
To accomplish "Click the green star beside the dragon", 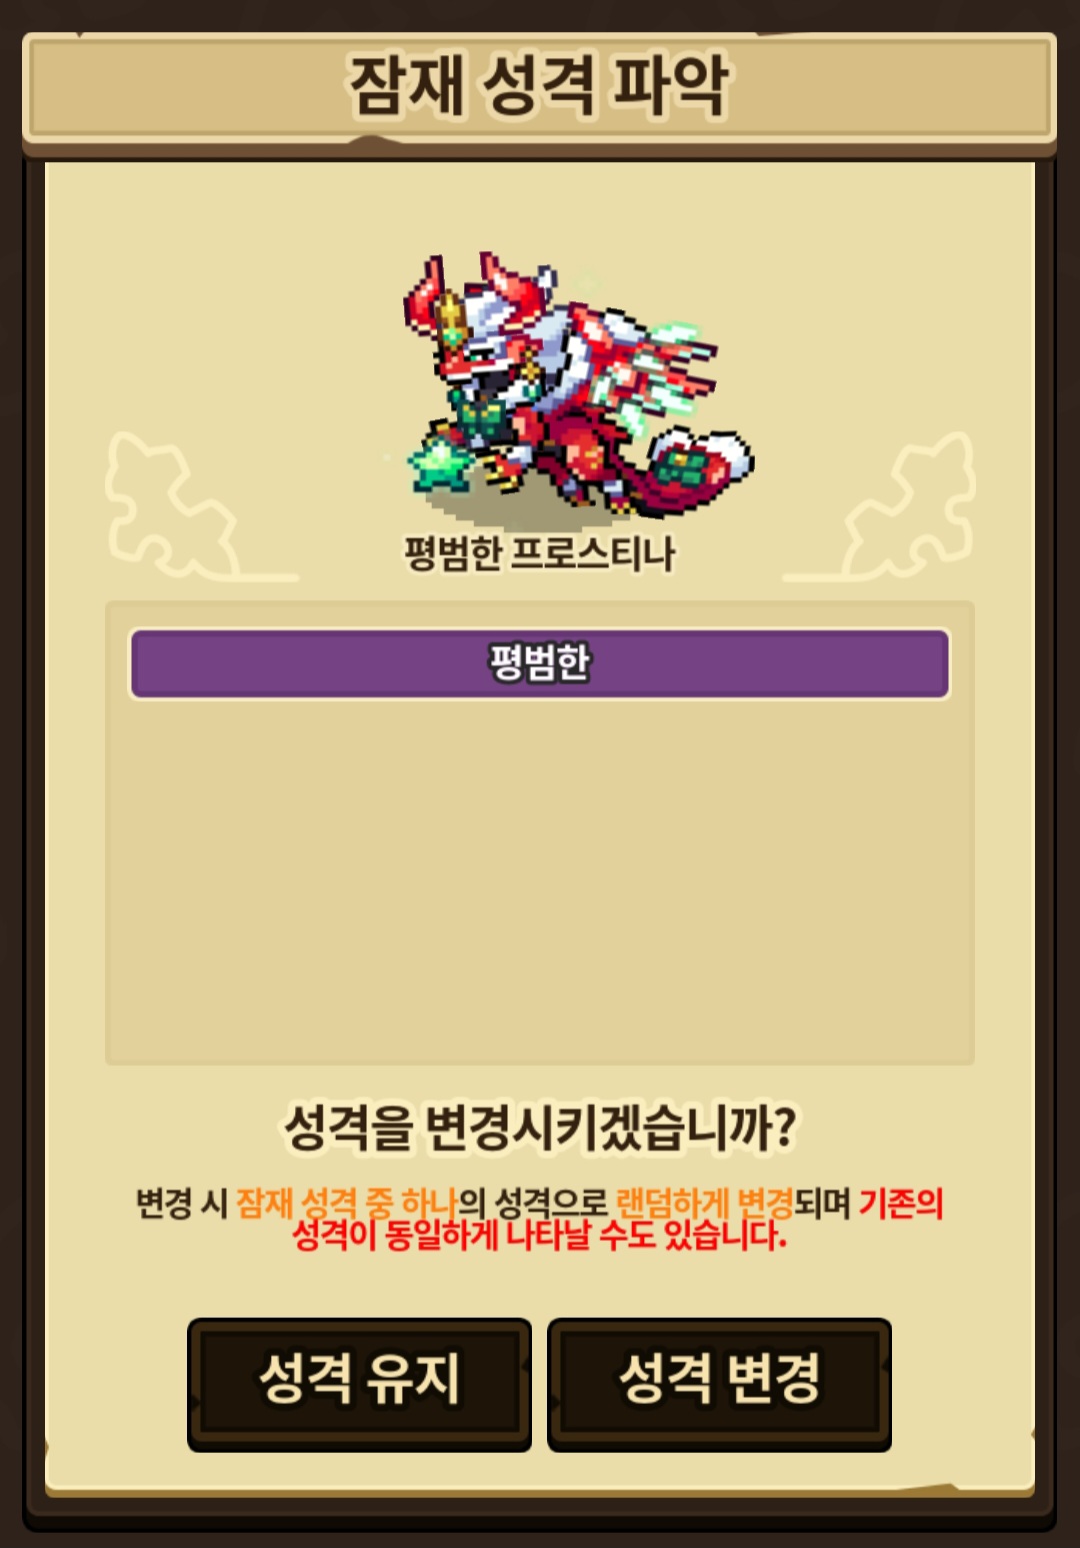I will point(439,463).
